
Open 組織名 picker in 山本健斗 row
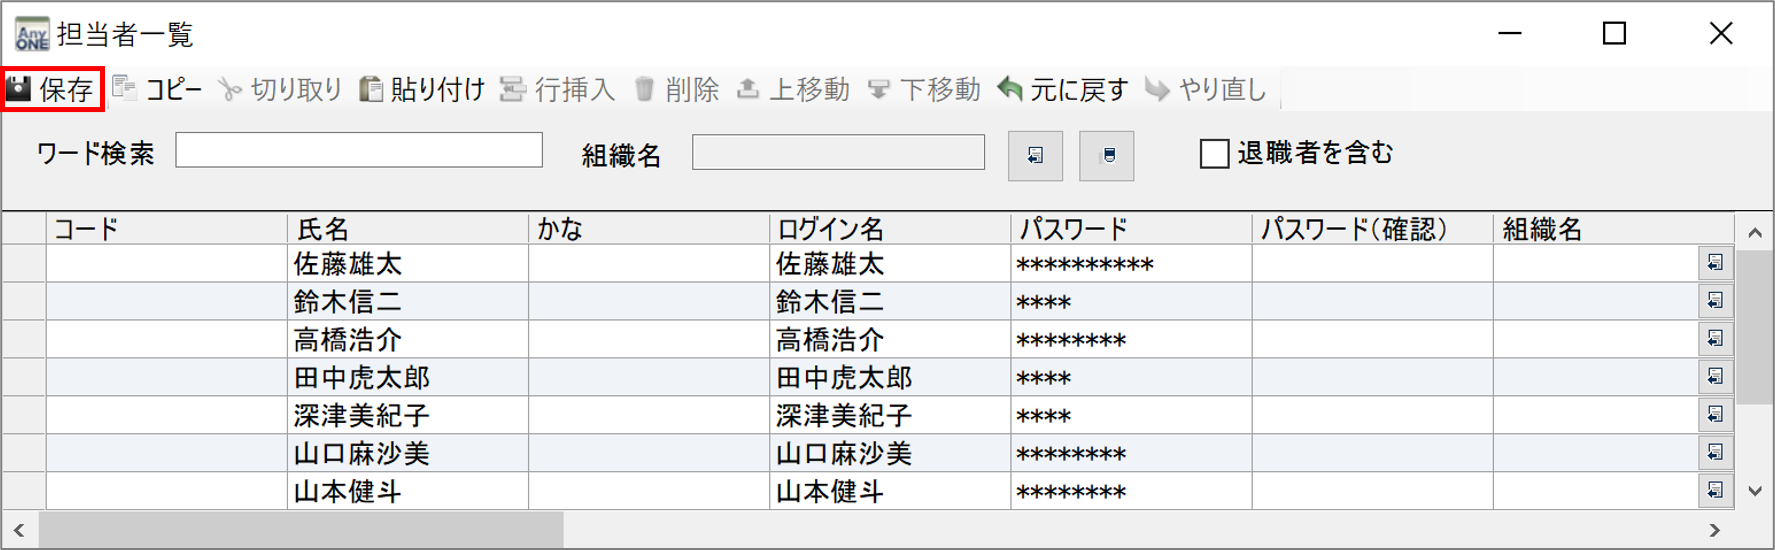tap(1715, 490)
